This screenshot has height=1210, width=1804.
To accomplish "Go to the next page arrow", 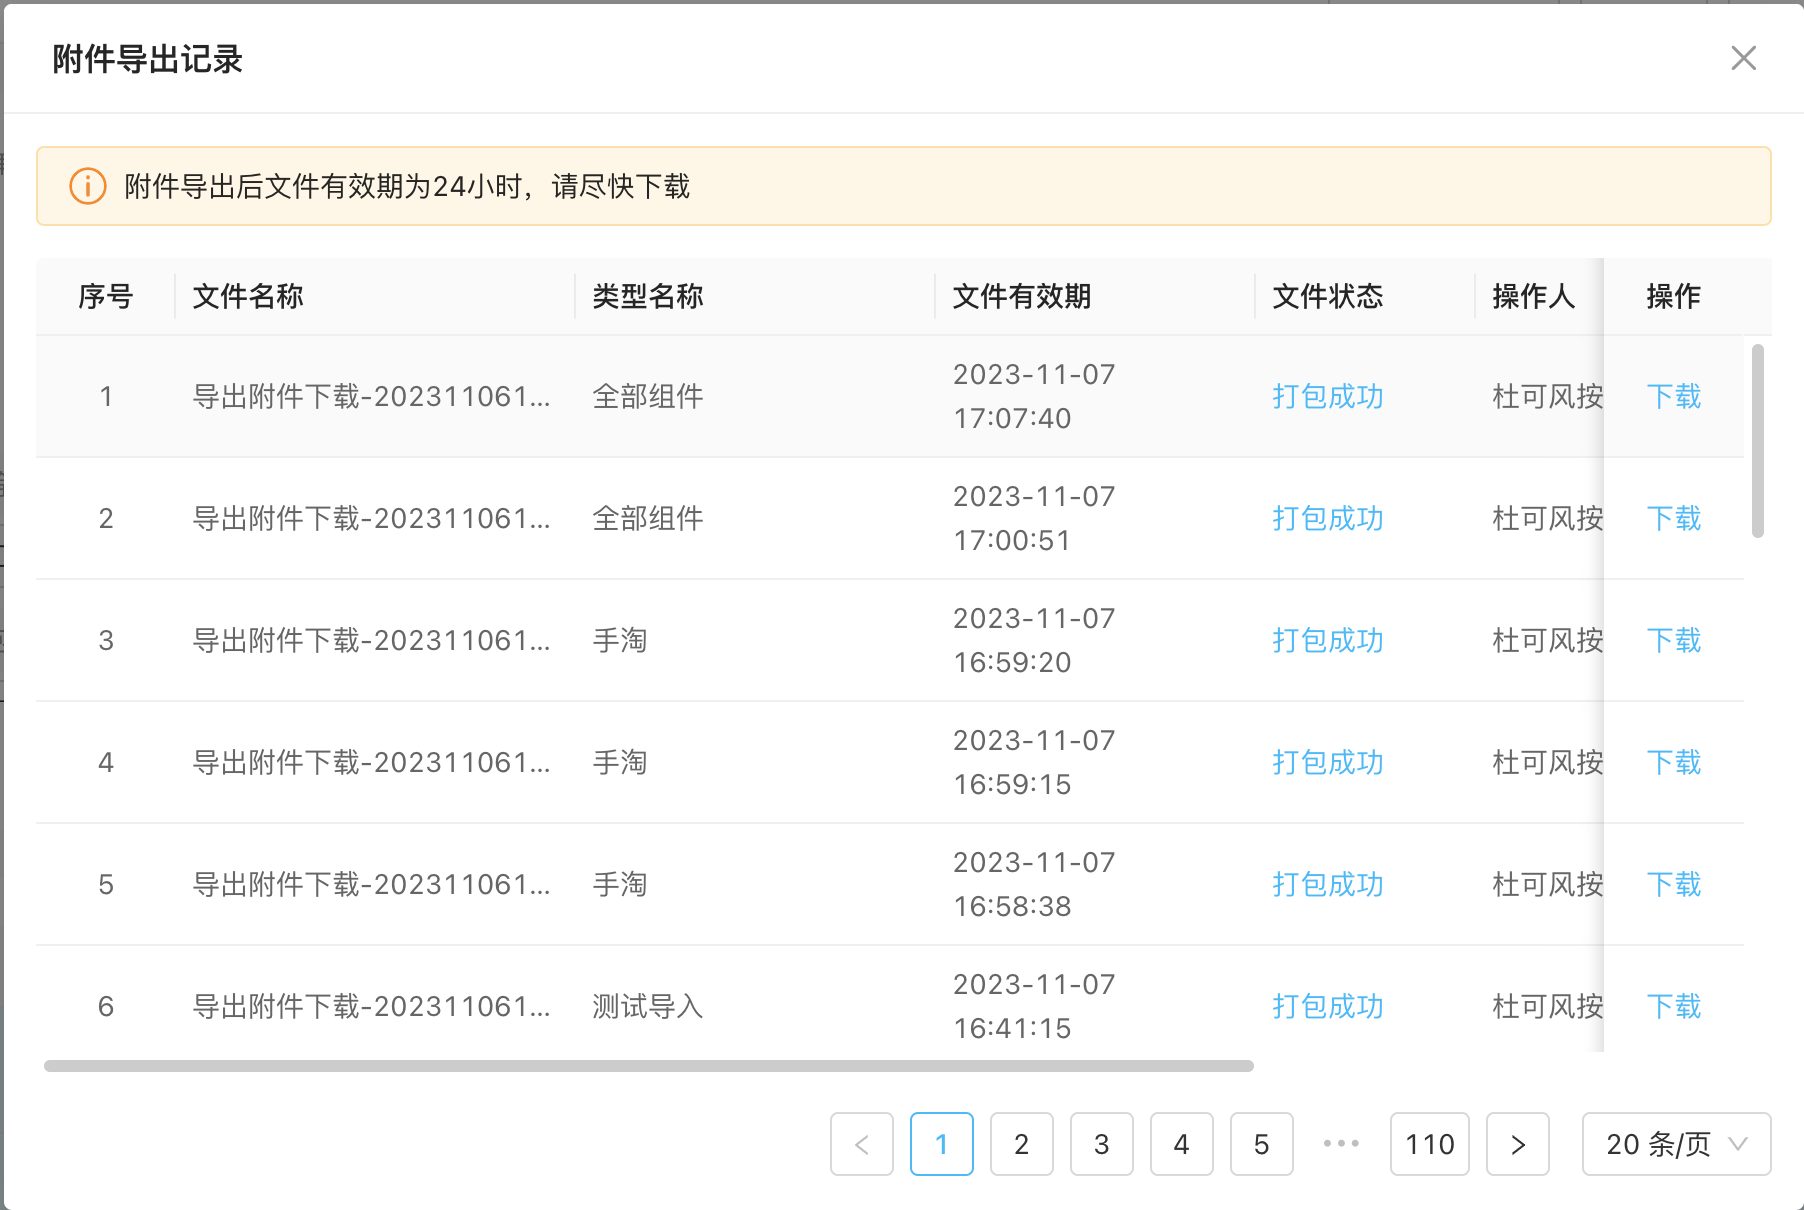I will pyautogui.click(x=1518, y=1144).
